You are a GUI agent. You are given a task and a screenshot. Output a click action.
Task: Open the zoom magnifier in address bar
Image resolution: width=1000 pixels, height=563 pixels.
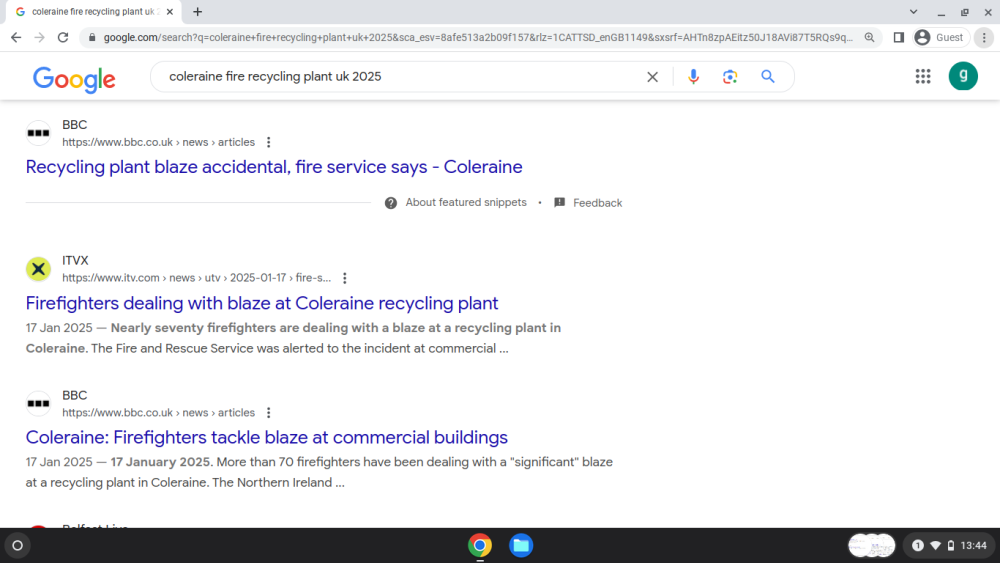coord(869,38)
